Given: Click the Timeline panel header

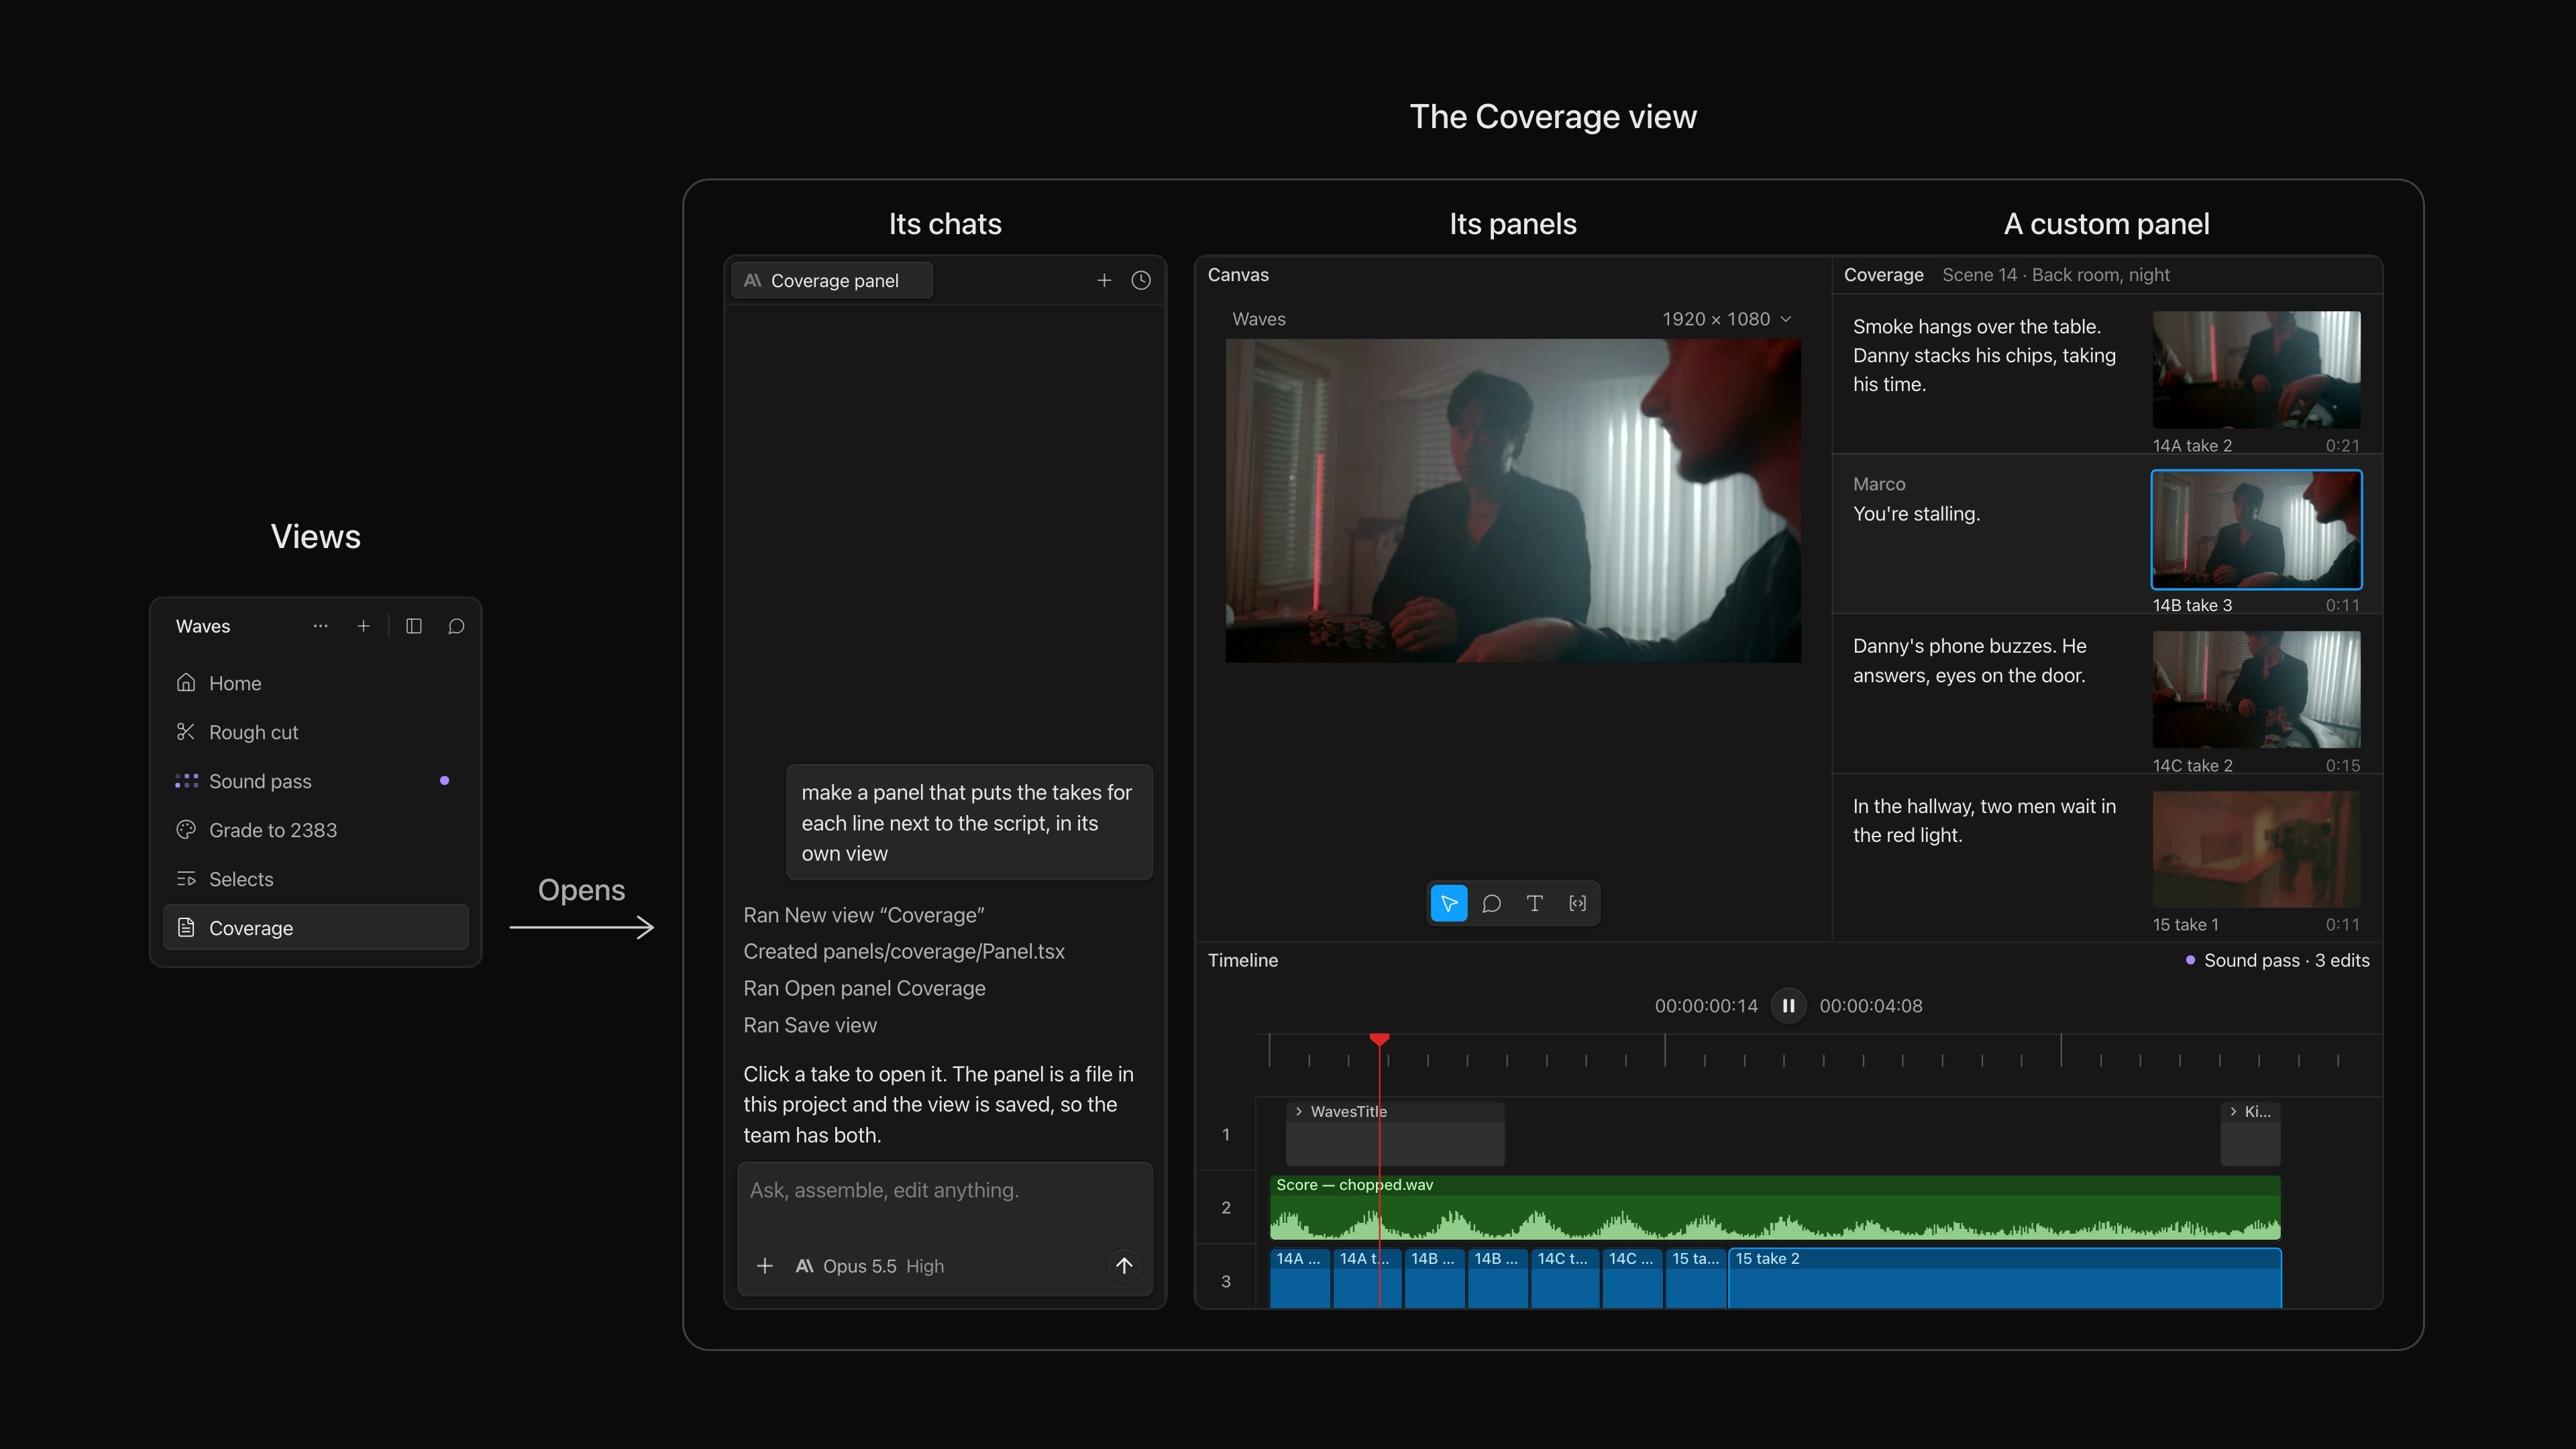Looking at the screenshot, I should [x=1243, y=961].
